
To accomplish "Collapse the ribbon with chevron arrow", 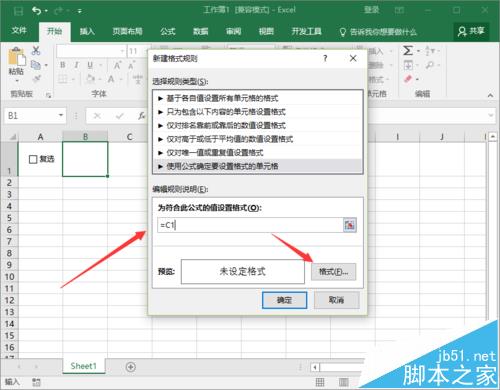I will pyautogui.click(x=490, y=95).
